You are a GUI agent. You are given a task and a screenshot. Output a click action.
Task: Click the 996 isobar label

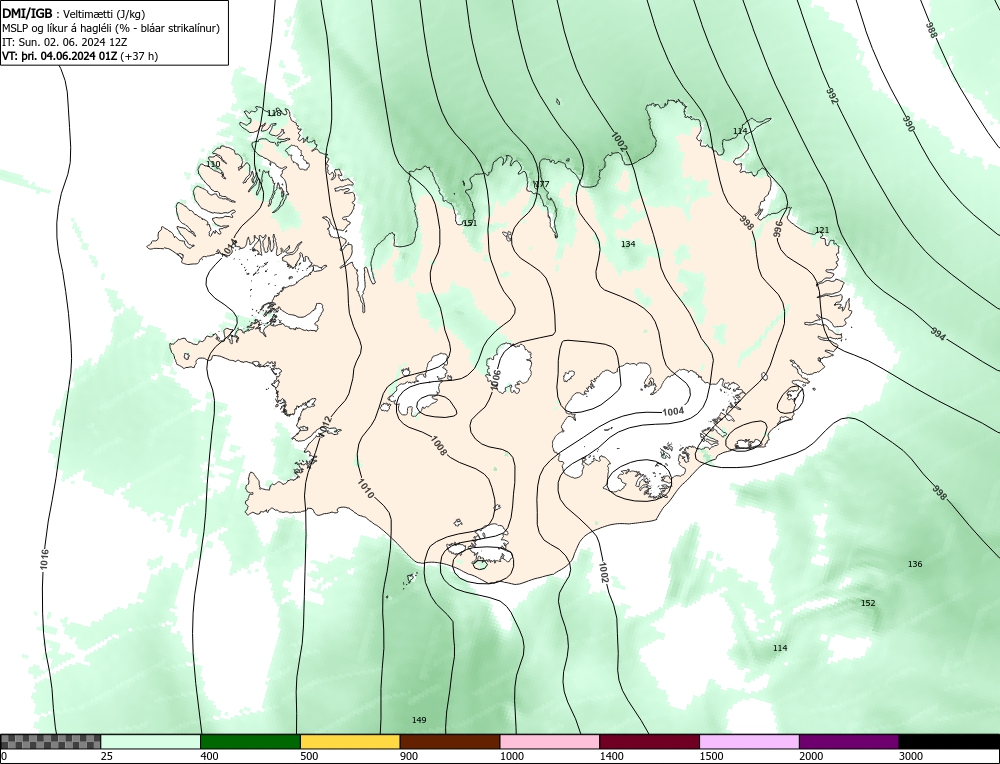click(777, 230)
